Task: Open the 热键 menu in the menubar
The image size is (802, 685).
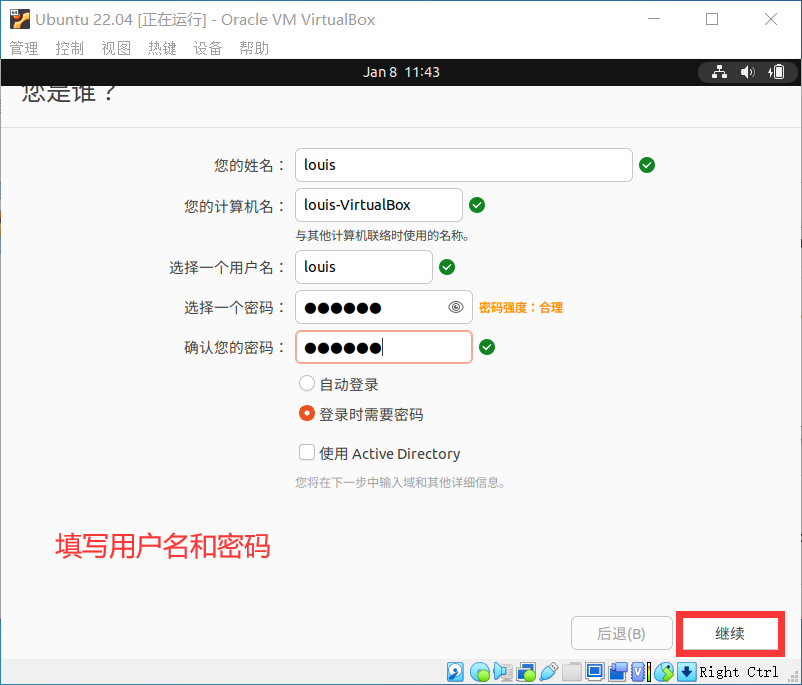Action: 161,47
